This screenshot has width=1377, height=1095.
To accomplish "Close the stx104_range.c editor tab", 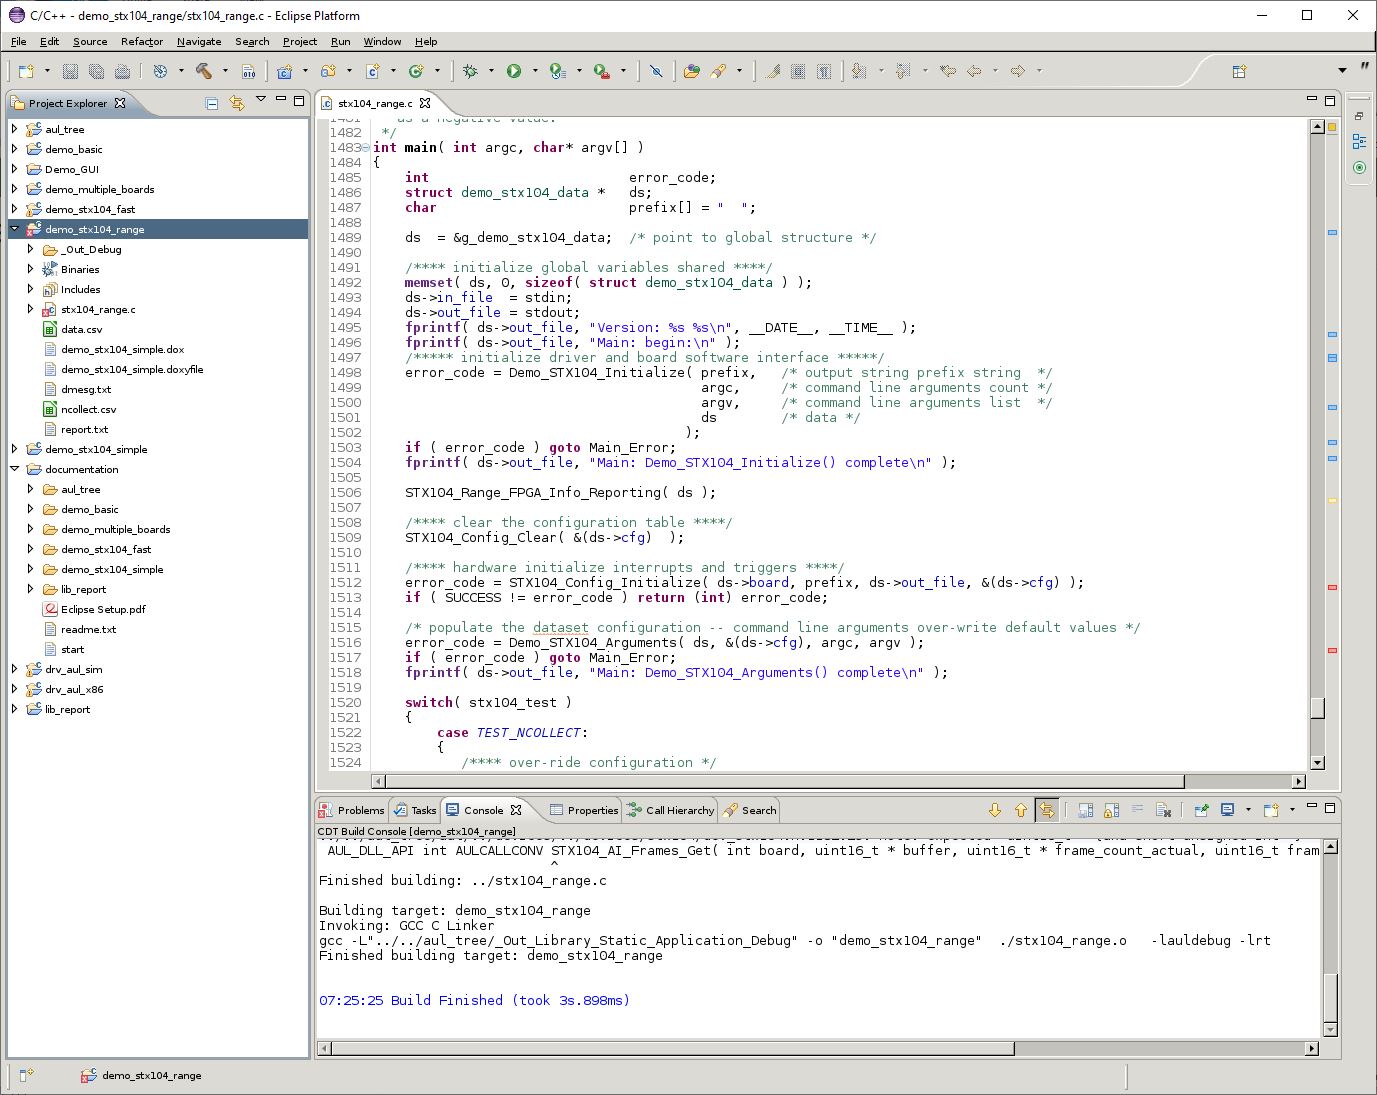I will tap(425, 103).
